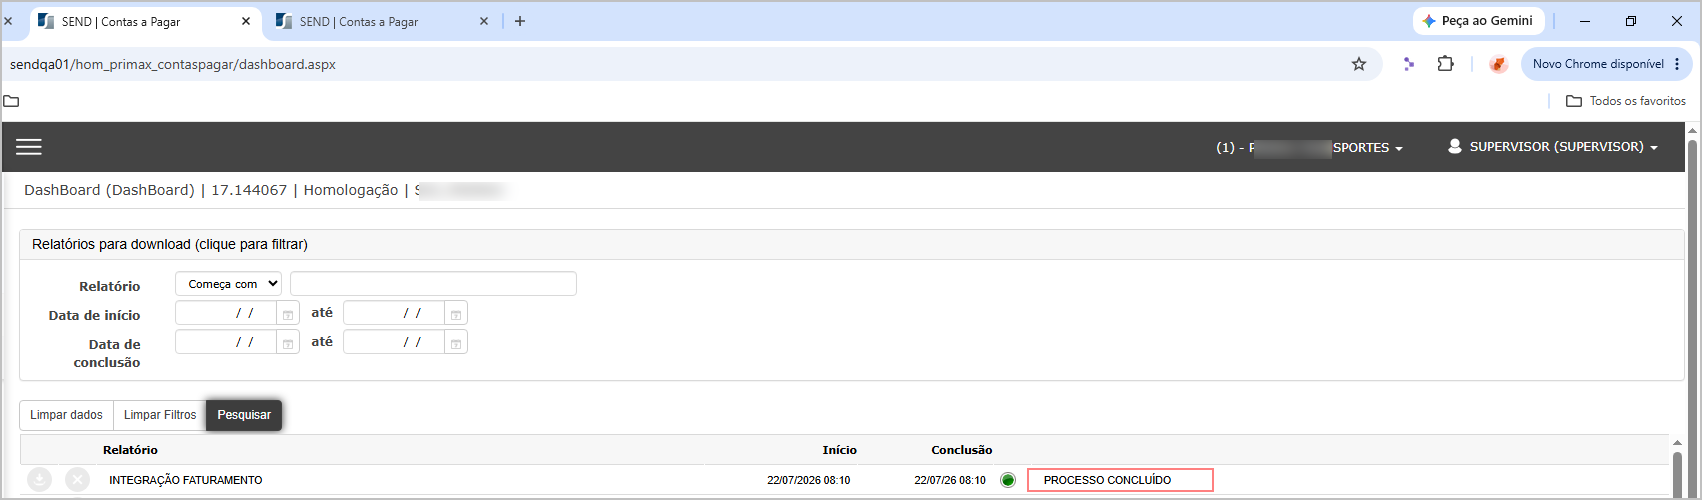Sort by the Conclusão column header
This screenshot has height=500, width=1702.
click(962, 450)
